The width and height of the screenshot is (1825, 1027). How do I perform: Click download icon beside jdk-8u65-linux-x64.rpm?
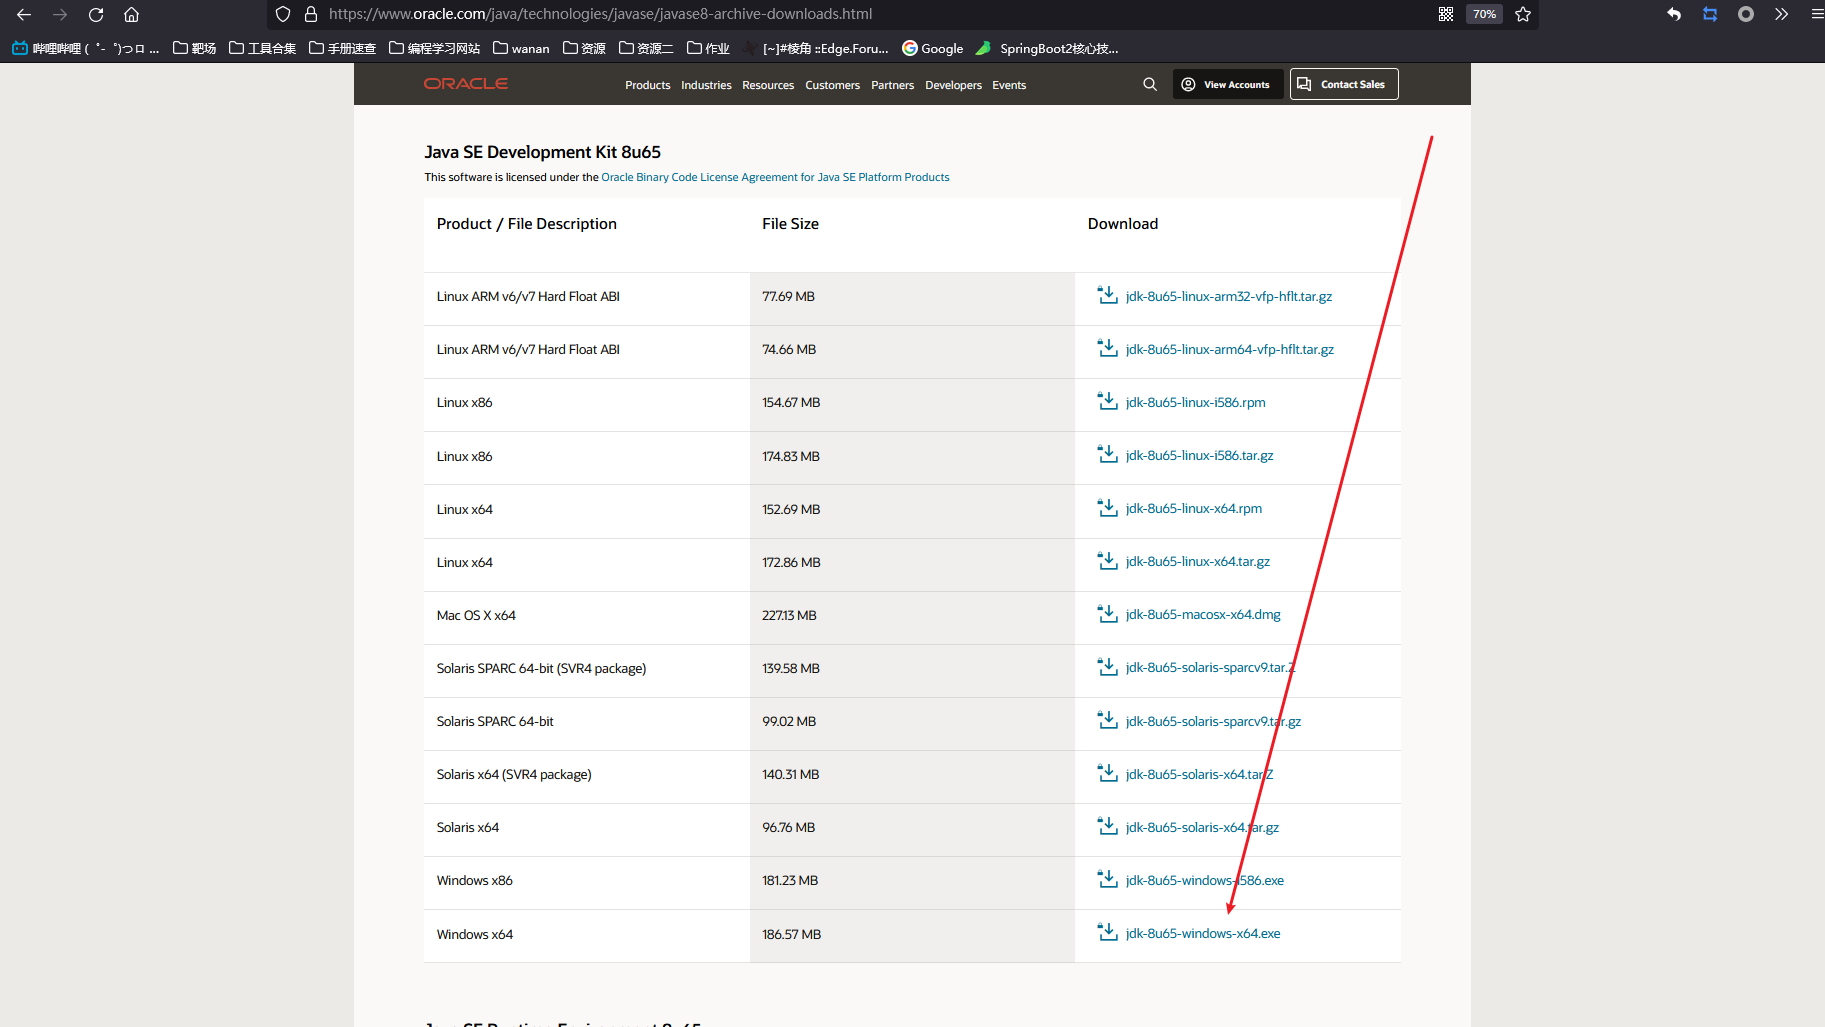(x=1107, y=507)
